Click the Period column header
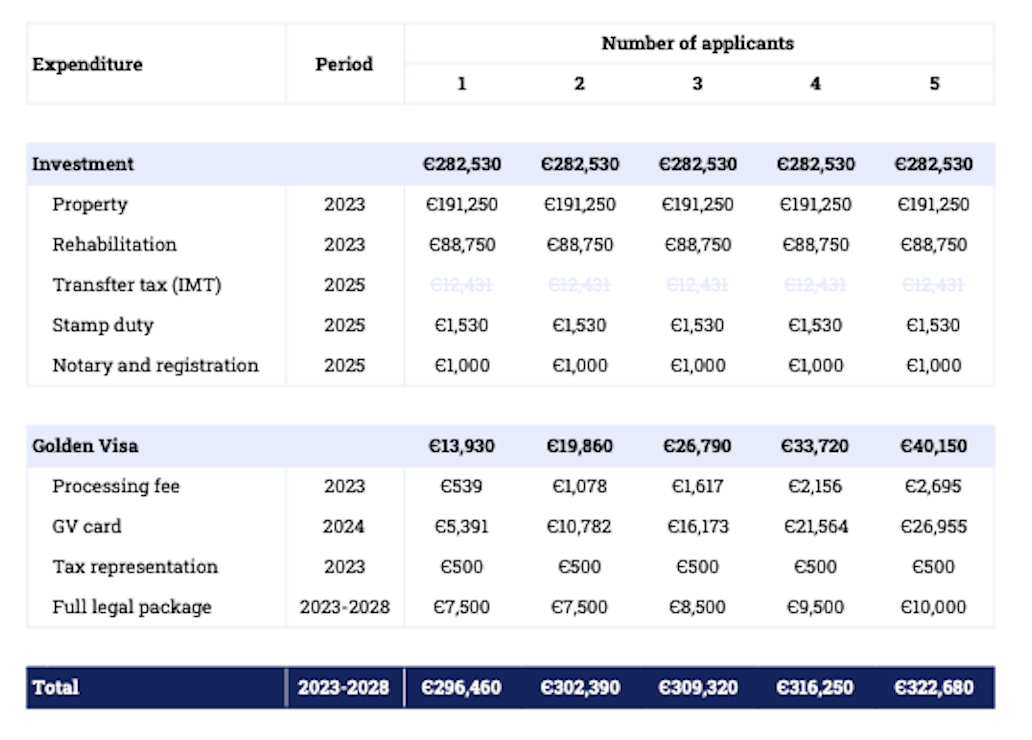Viewport: 1032px width, 740px height. click(342, 64)
